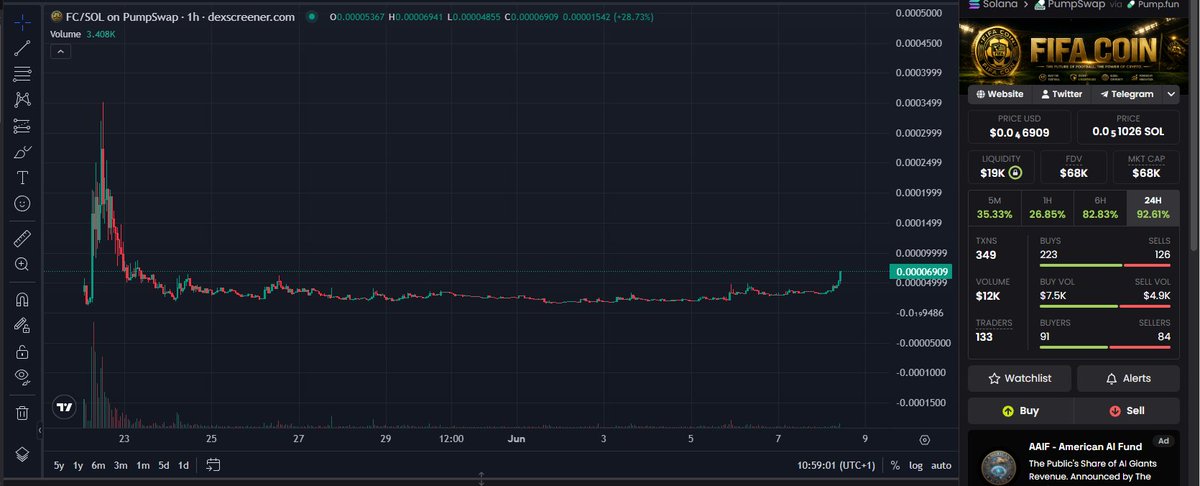Click the buy vol versus sell vol bar
The image size is (1200, 486).
1105,306
